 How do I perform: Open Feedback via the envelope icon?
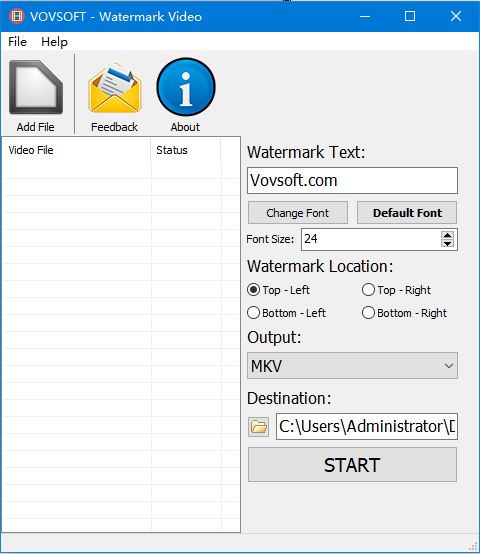tap(115, 88)
